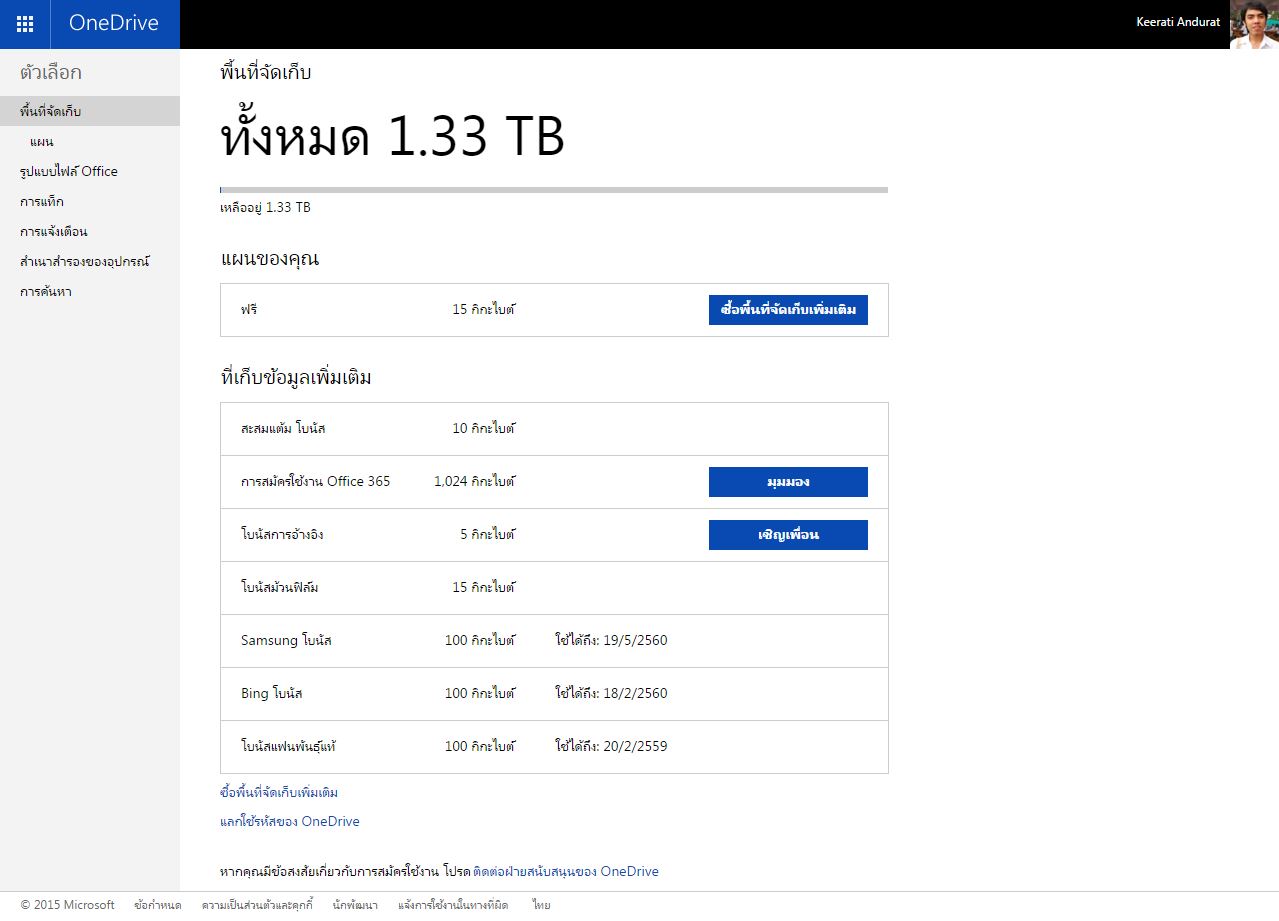Image resolution: width=1279 pixels, height=921 pixels.
Task: Click © 2015 Microsoft in footer
Action: click(68, 905)
